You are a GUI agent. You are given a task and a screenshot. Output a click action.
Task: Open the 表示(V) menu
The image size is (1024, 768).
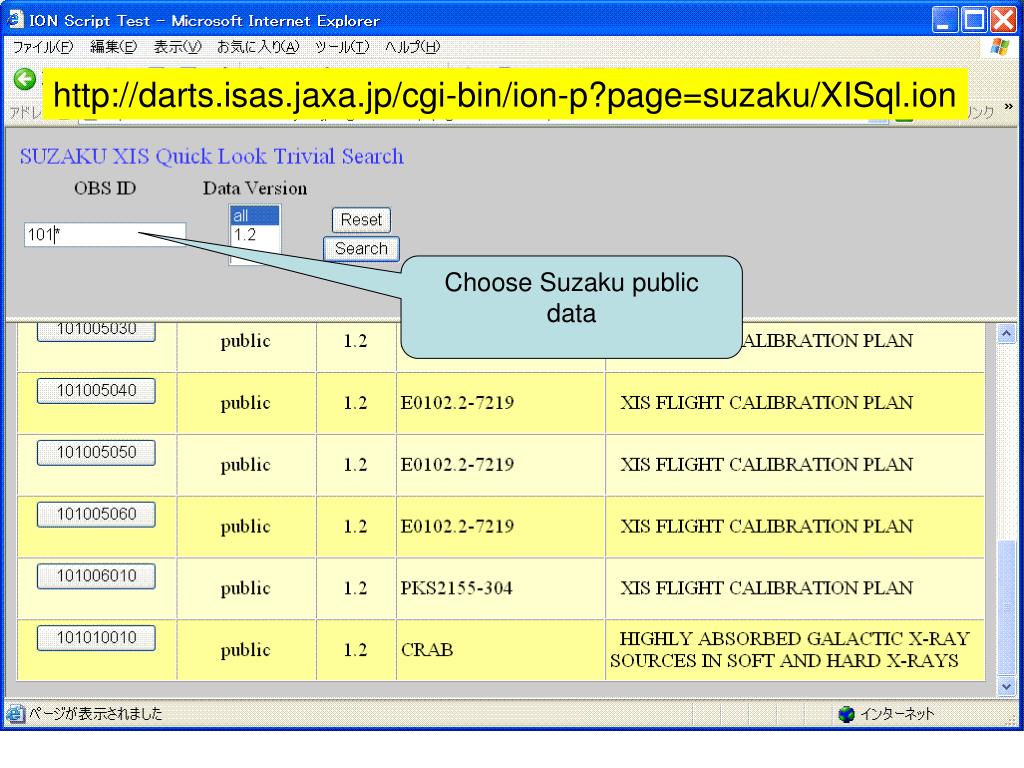point(178,47)
